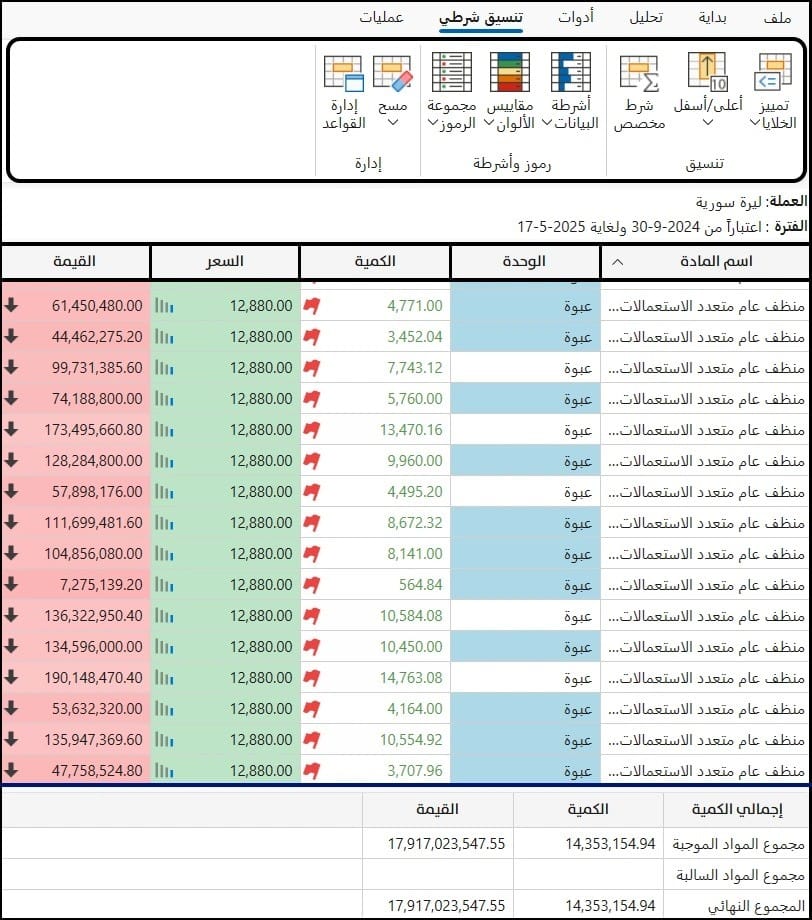
Task: Click the الكمية column header
Action: (375, 262)
